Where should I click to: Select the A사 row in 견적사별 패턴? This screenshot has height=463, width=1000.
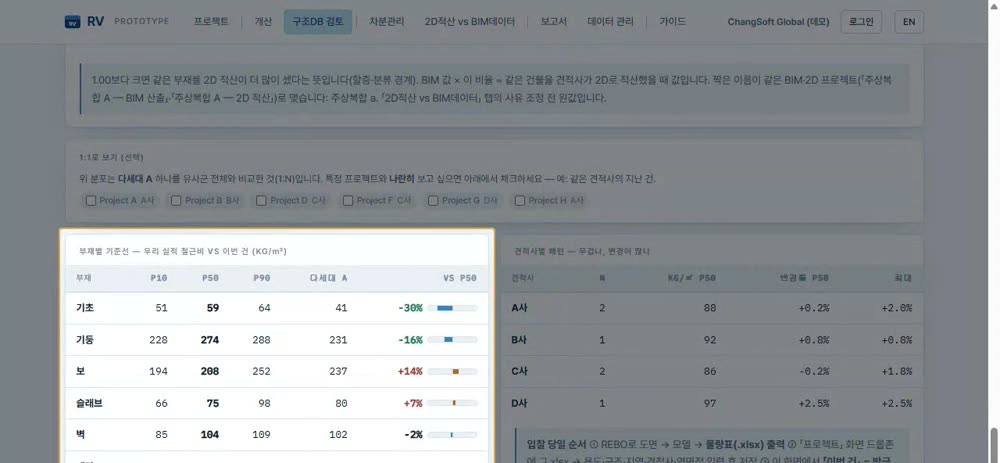pyautogui.click(x=712, y=308)
